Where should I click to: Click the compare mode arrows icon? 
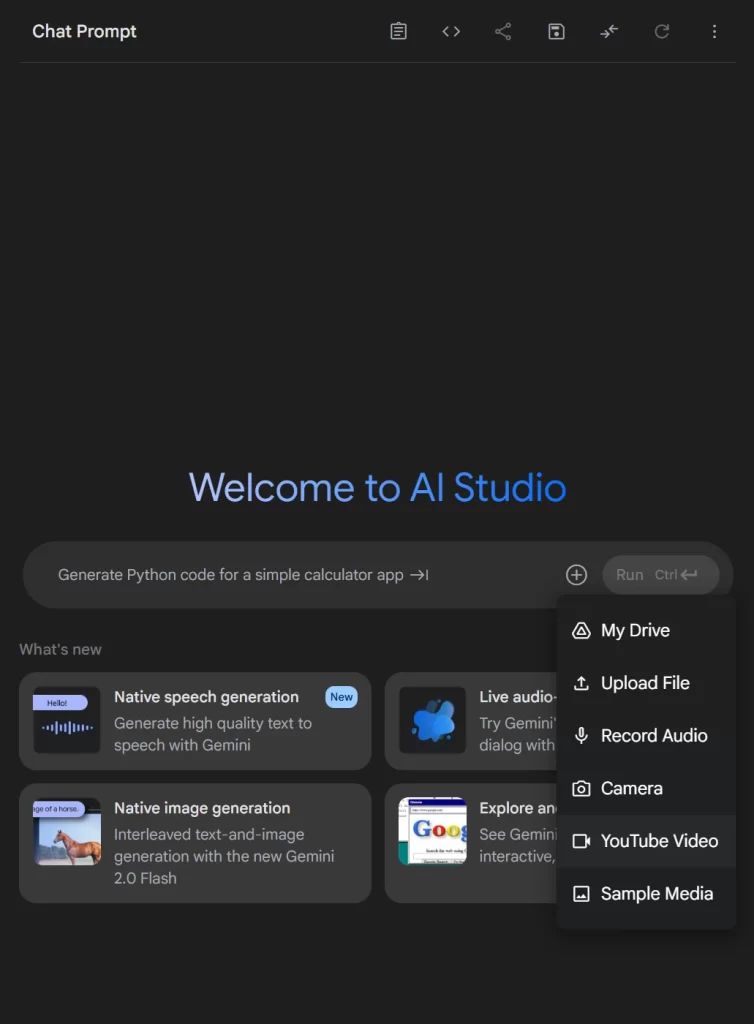coord(608,31)
